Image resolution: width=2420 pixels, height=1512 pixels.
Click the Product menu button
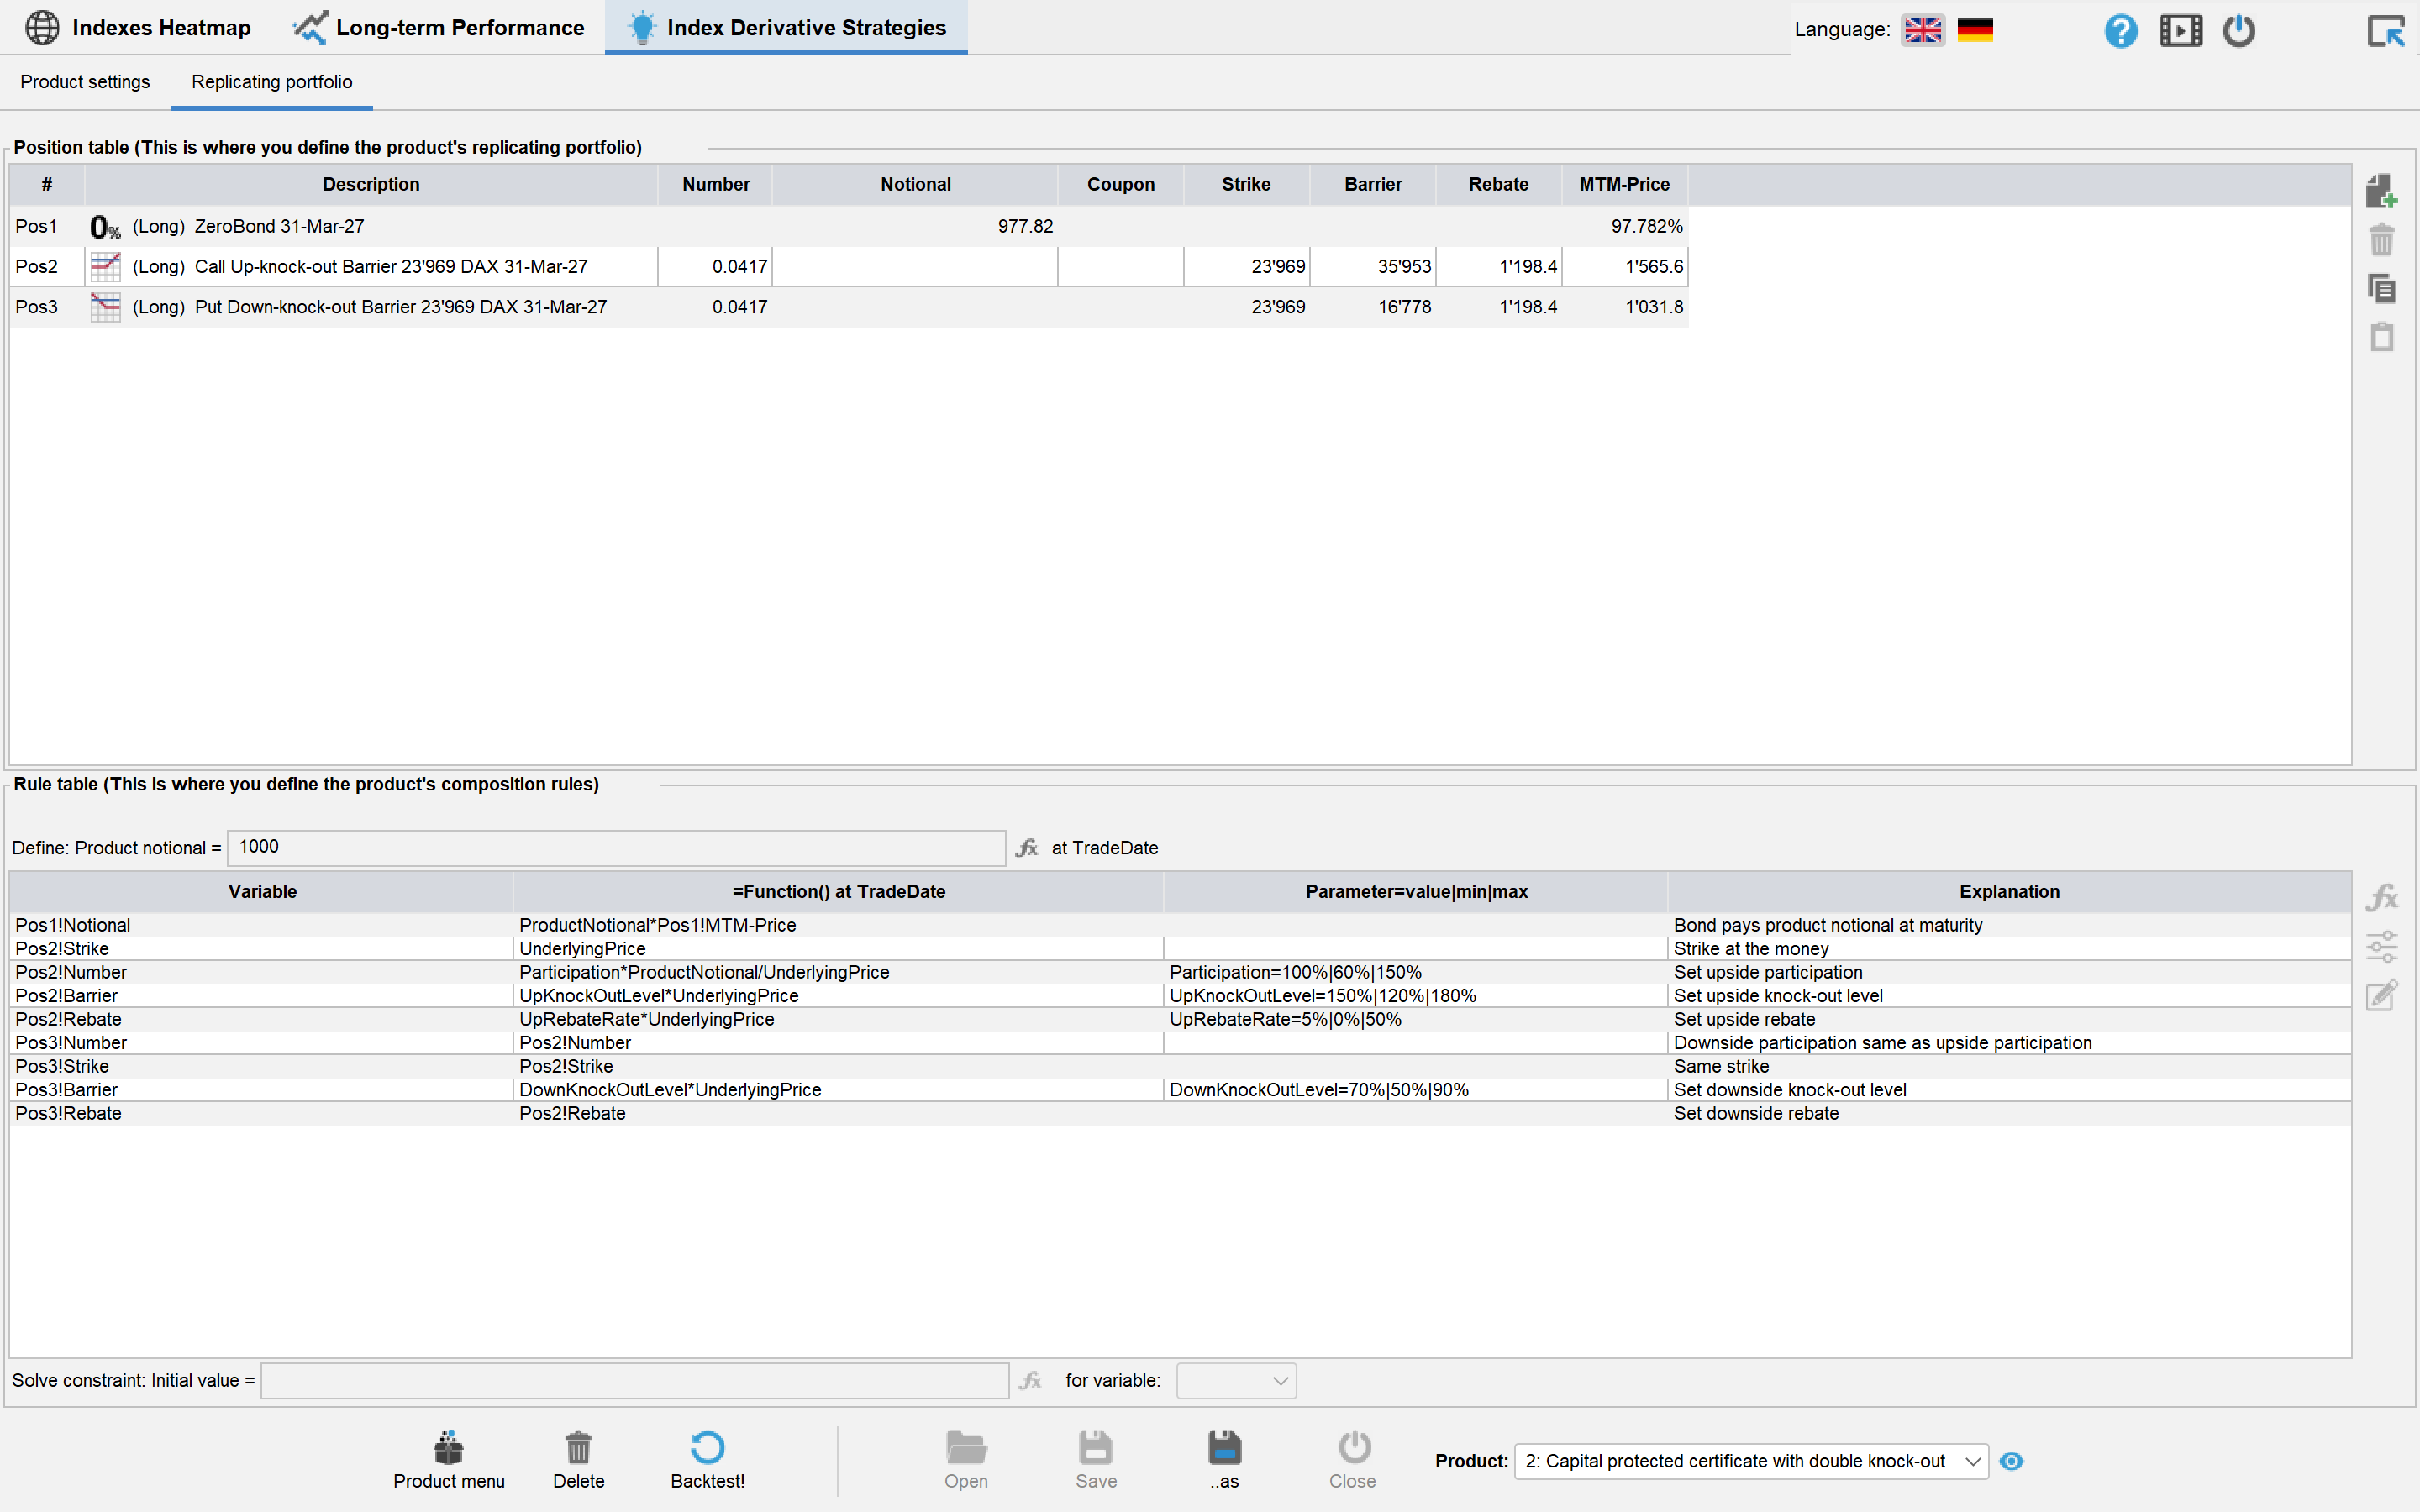pyautogui.click(x=449, y=1460)
